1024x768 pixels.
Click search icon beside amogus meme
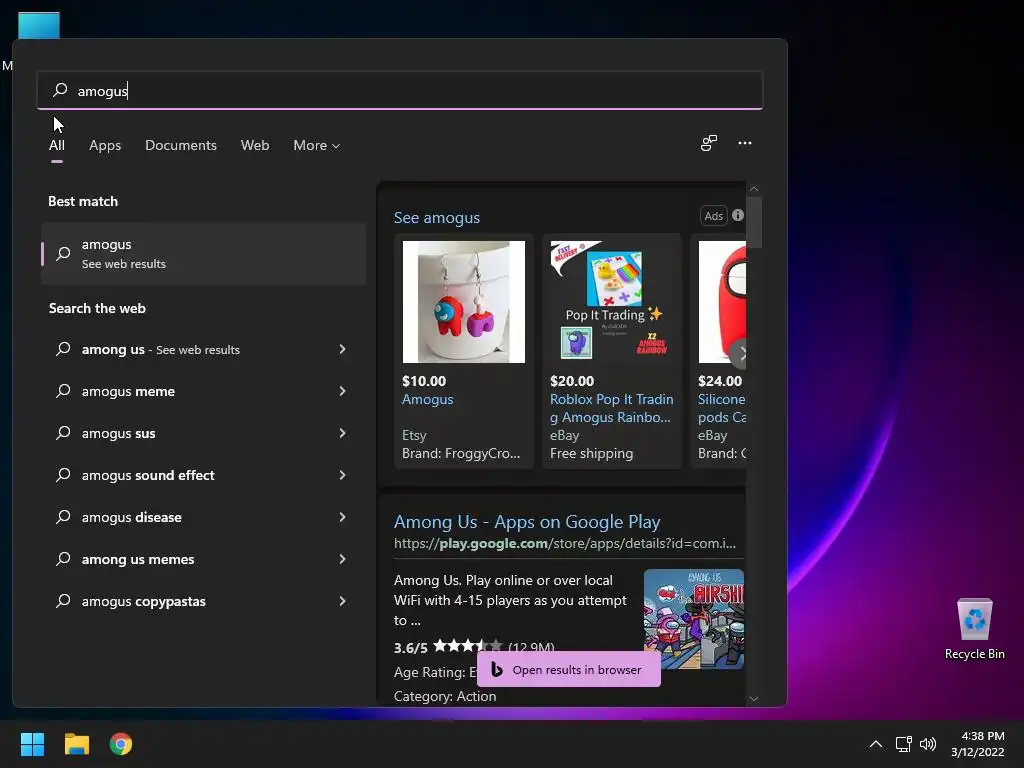click(63, 391)
